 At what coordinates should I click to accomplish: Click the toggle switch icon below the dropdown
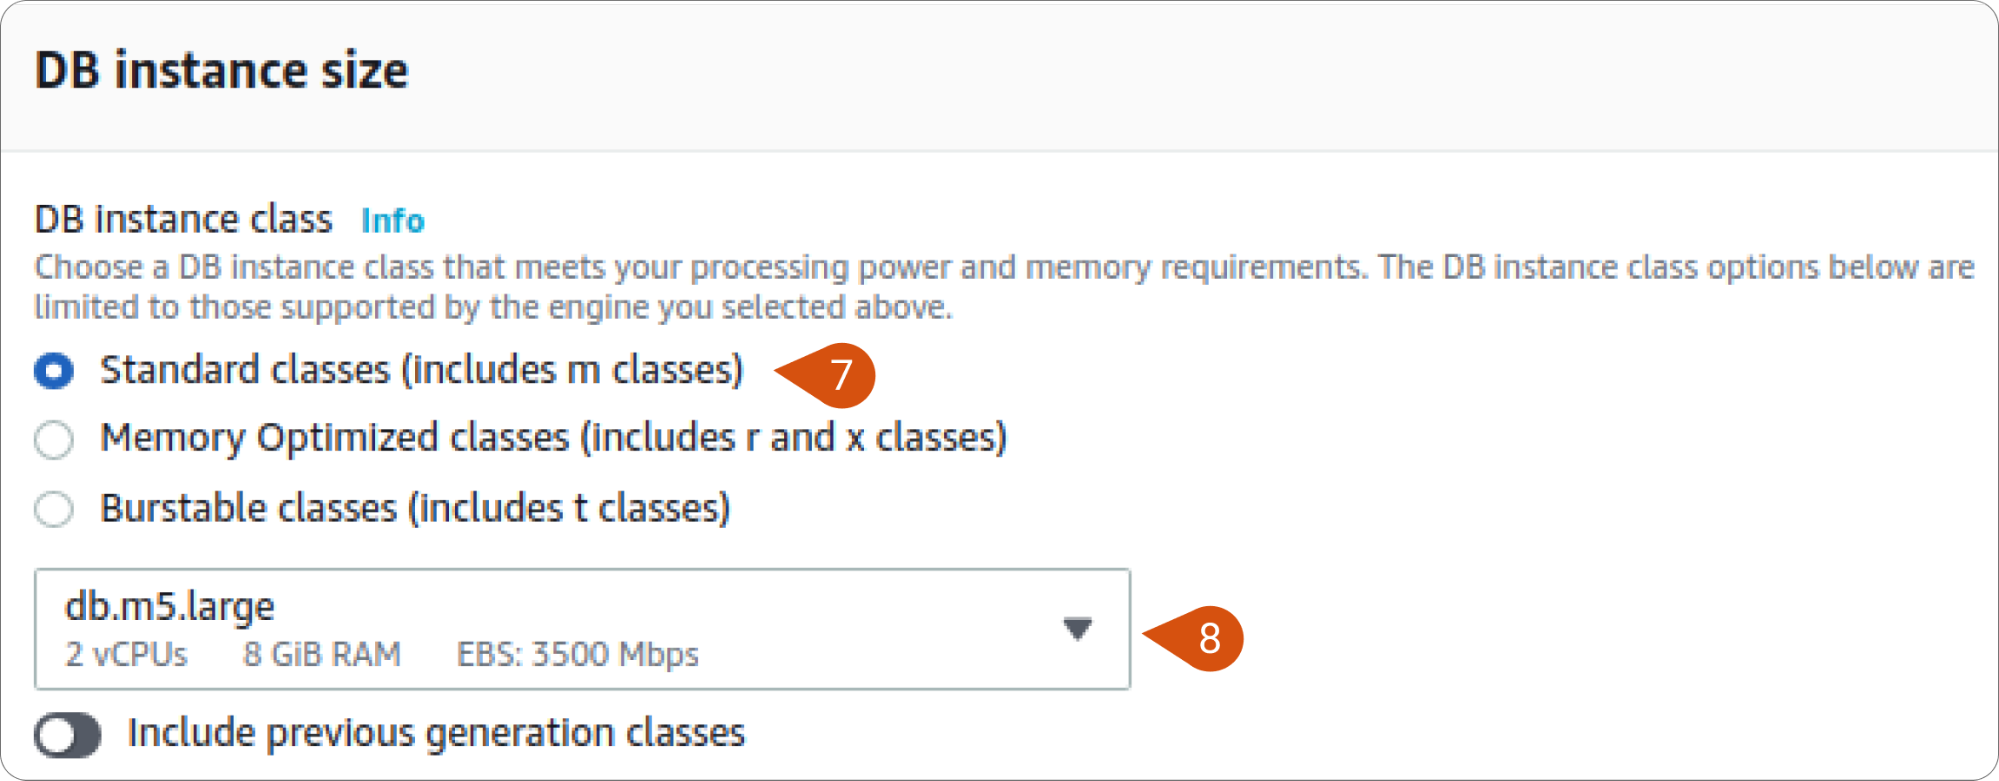click(x=67, y=735)
